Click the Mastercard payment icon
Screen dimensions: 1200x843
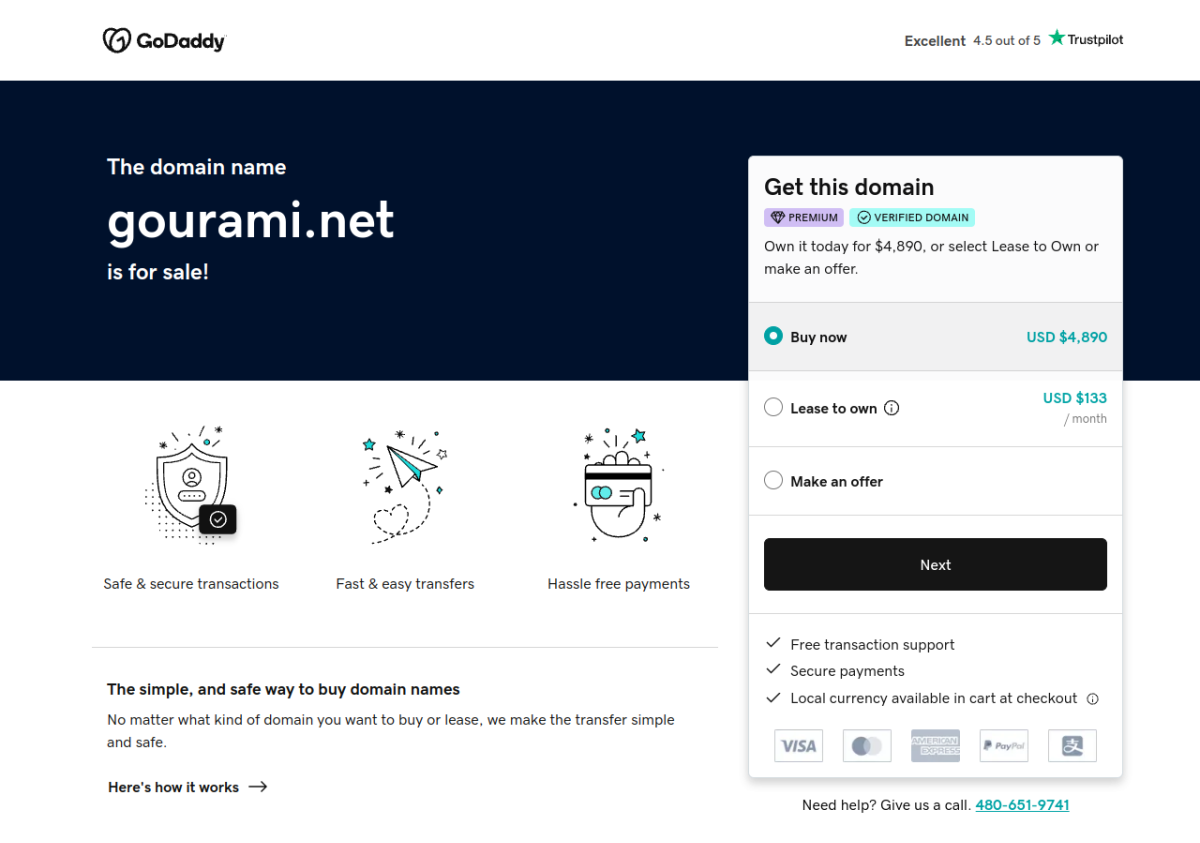point(867,746)
